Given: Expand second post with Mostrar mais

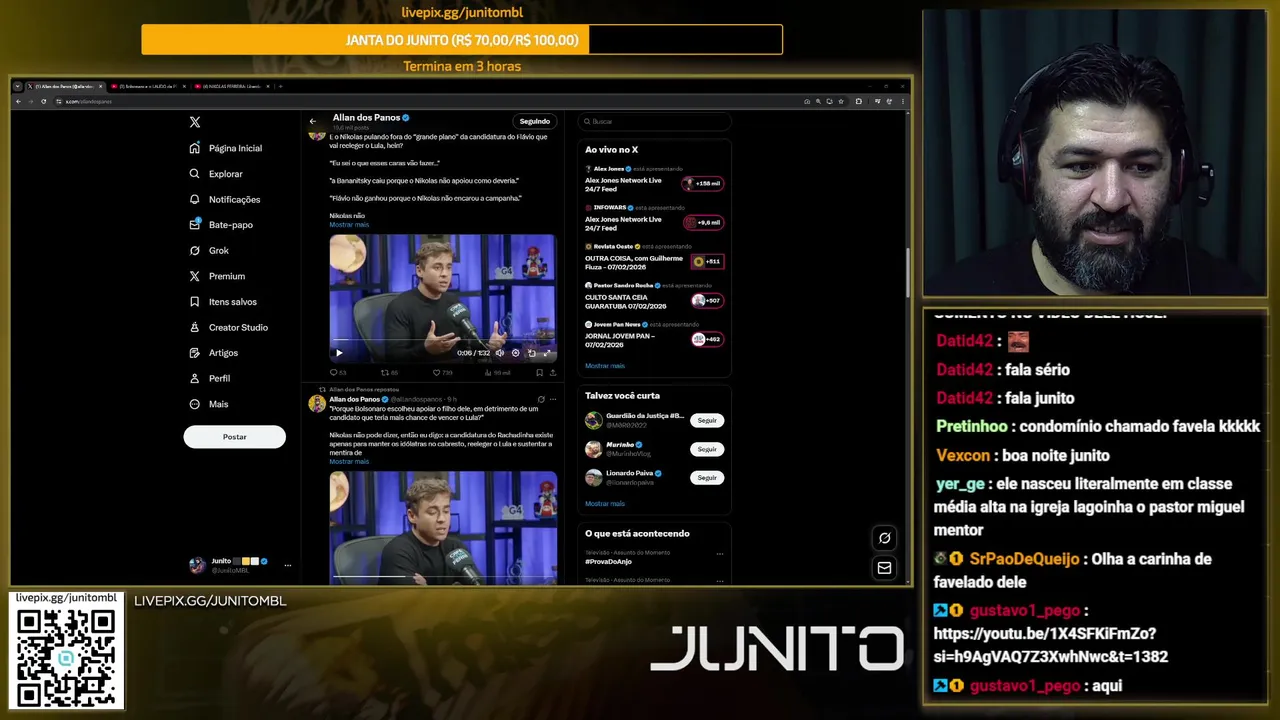Looking at the screenshot, I should 349,462.
